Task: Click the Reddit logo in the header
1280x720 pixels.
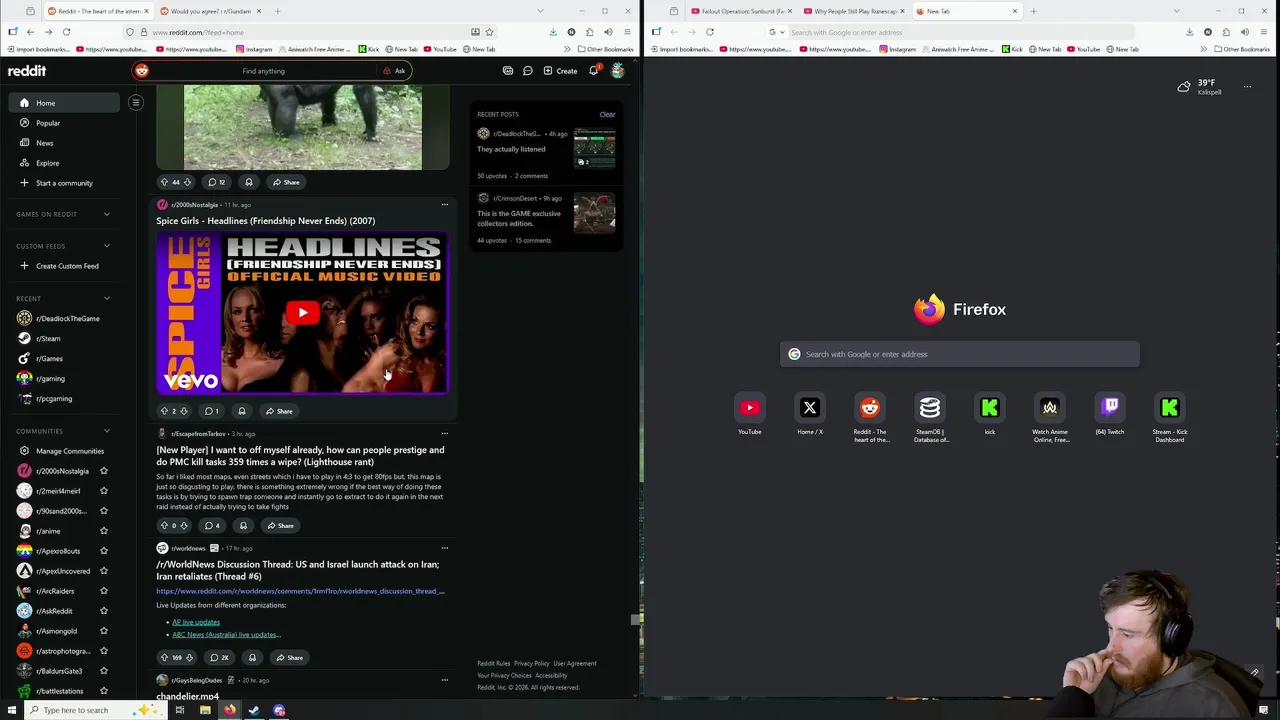Action: [27, 71]
